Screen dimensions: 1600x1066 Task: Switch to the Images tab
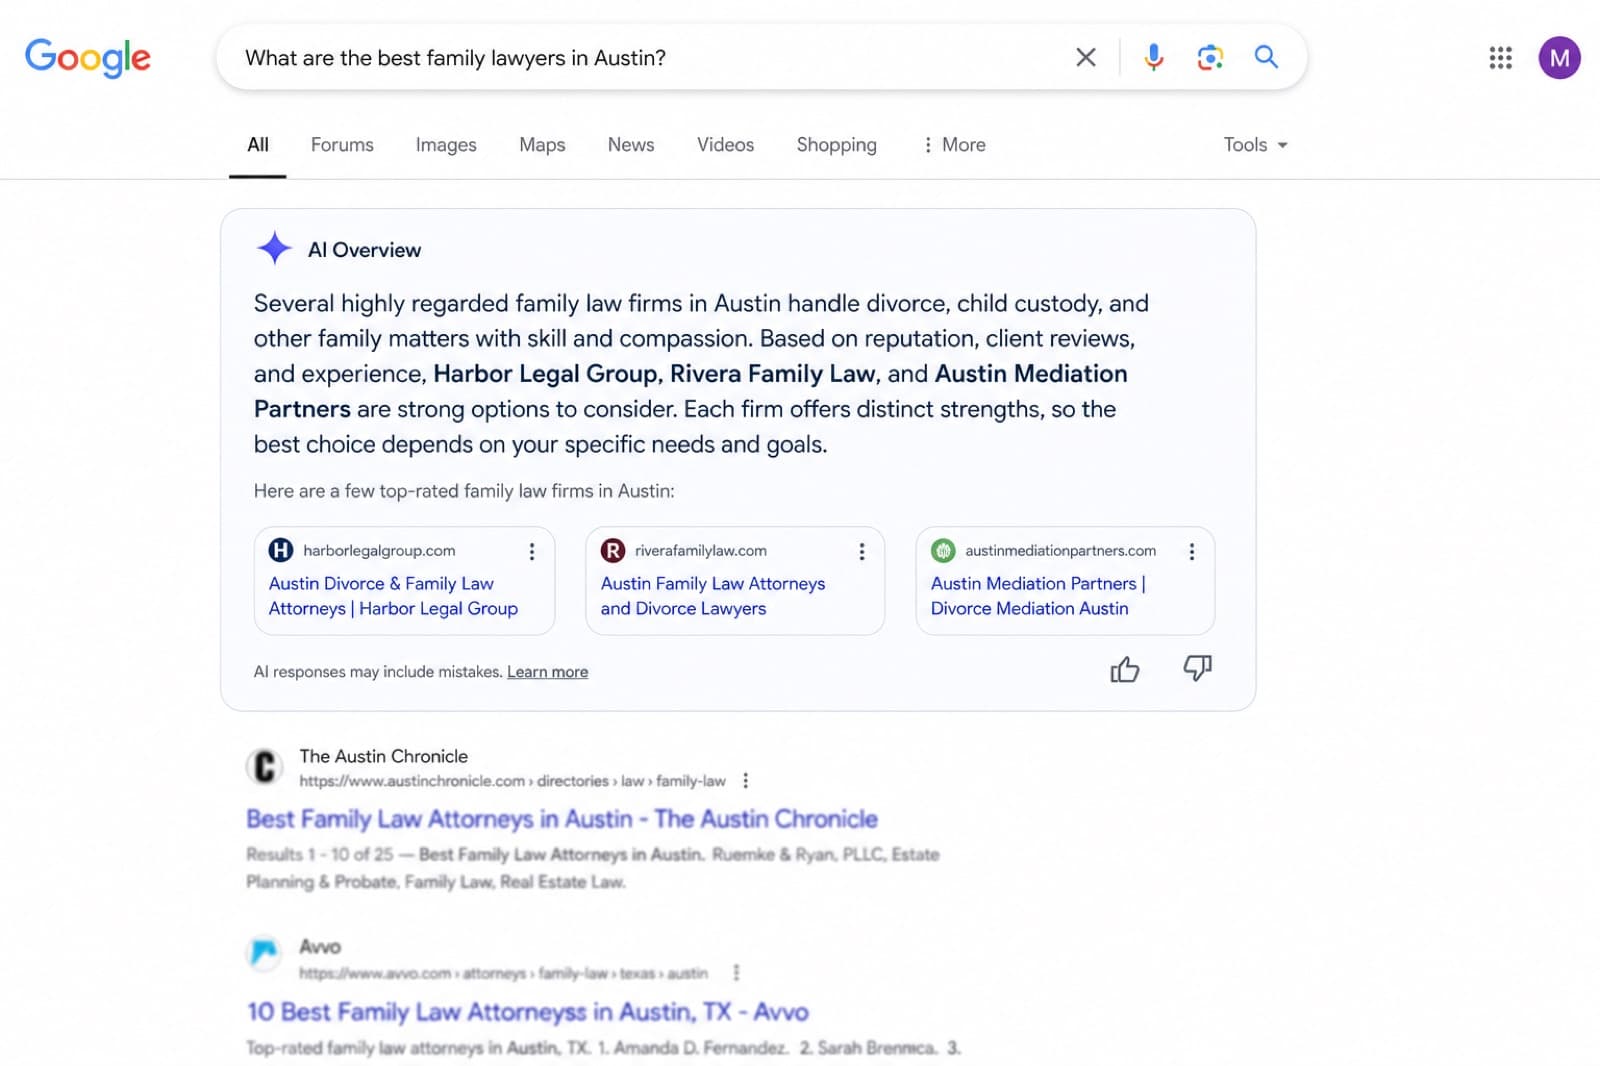pyautogui.click(x=446, y=145)
